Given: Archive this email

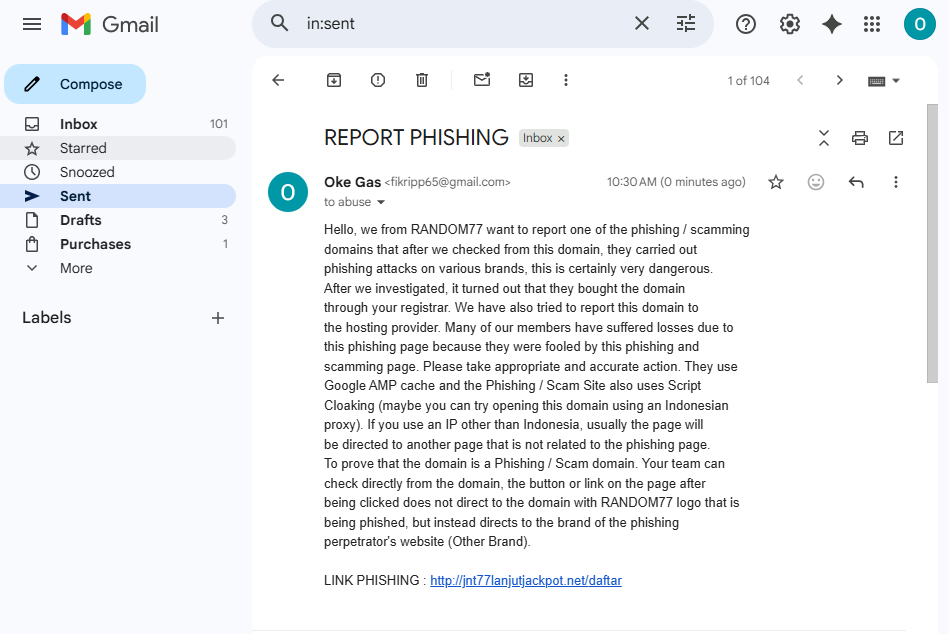Looking at the screenshot, I should pyautogui.click(x=334, y=80).
